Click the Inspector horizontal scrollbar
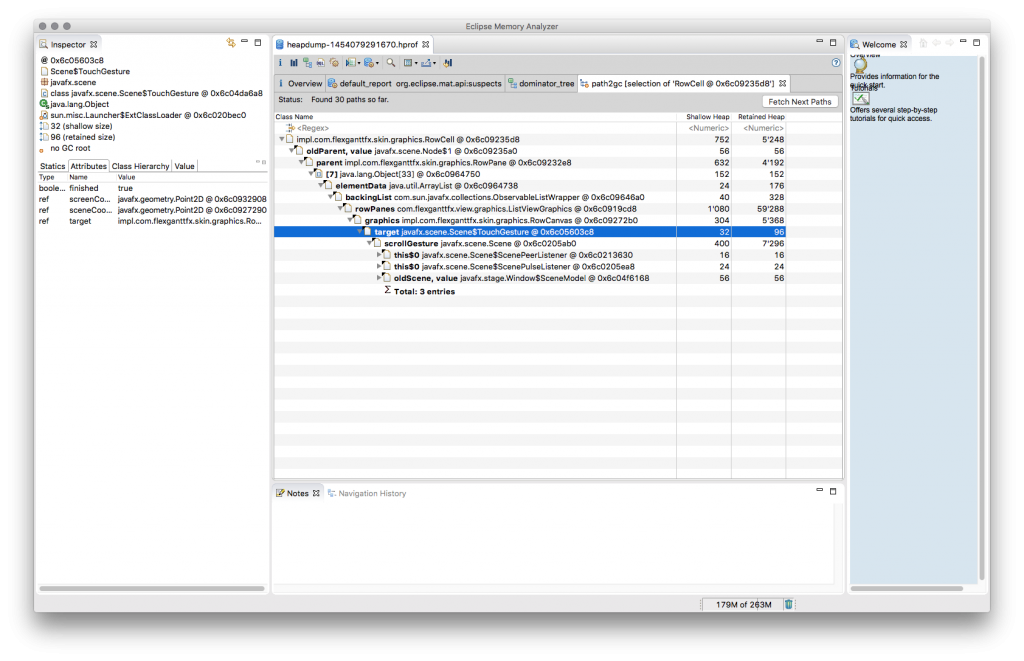 point(152,588)
